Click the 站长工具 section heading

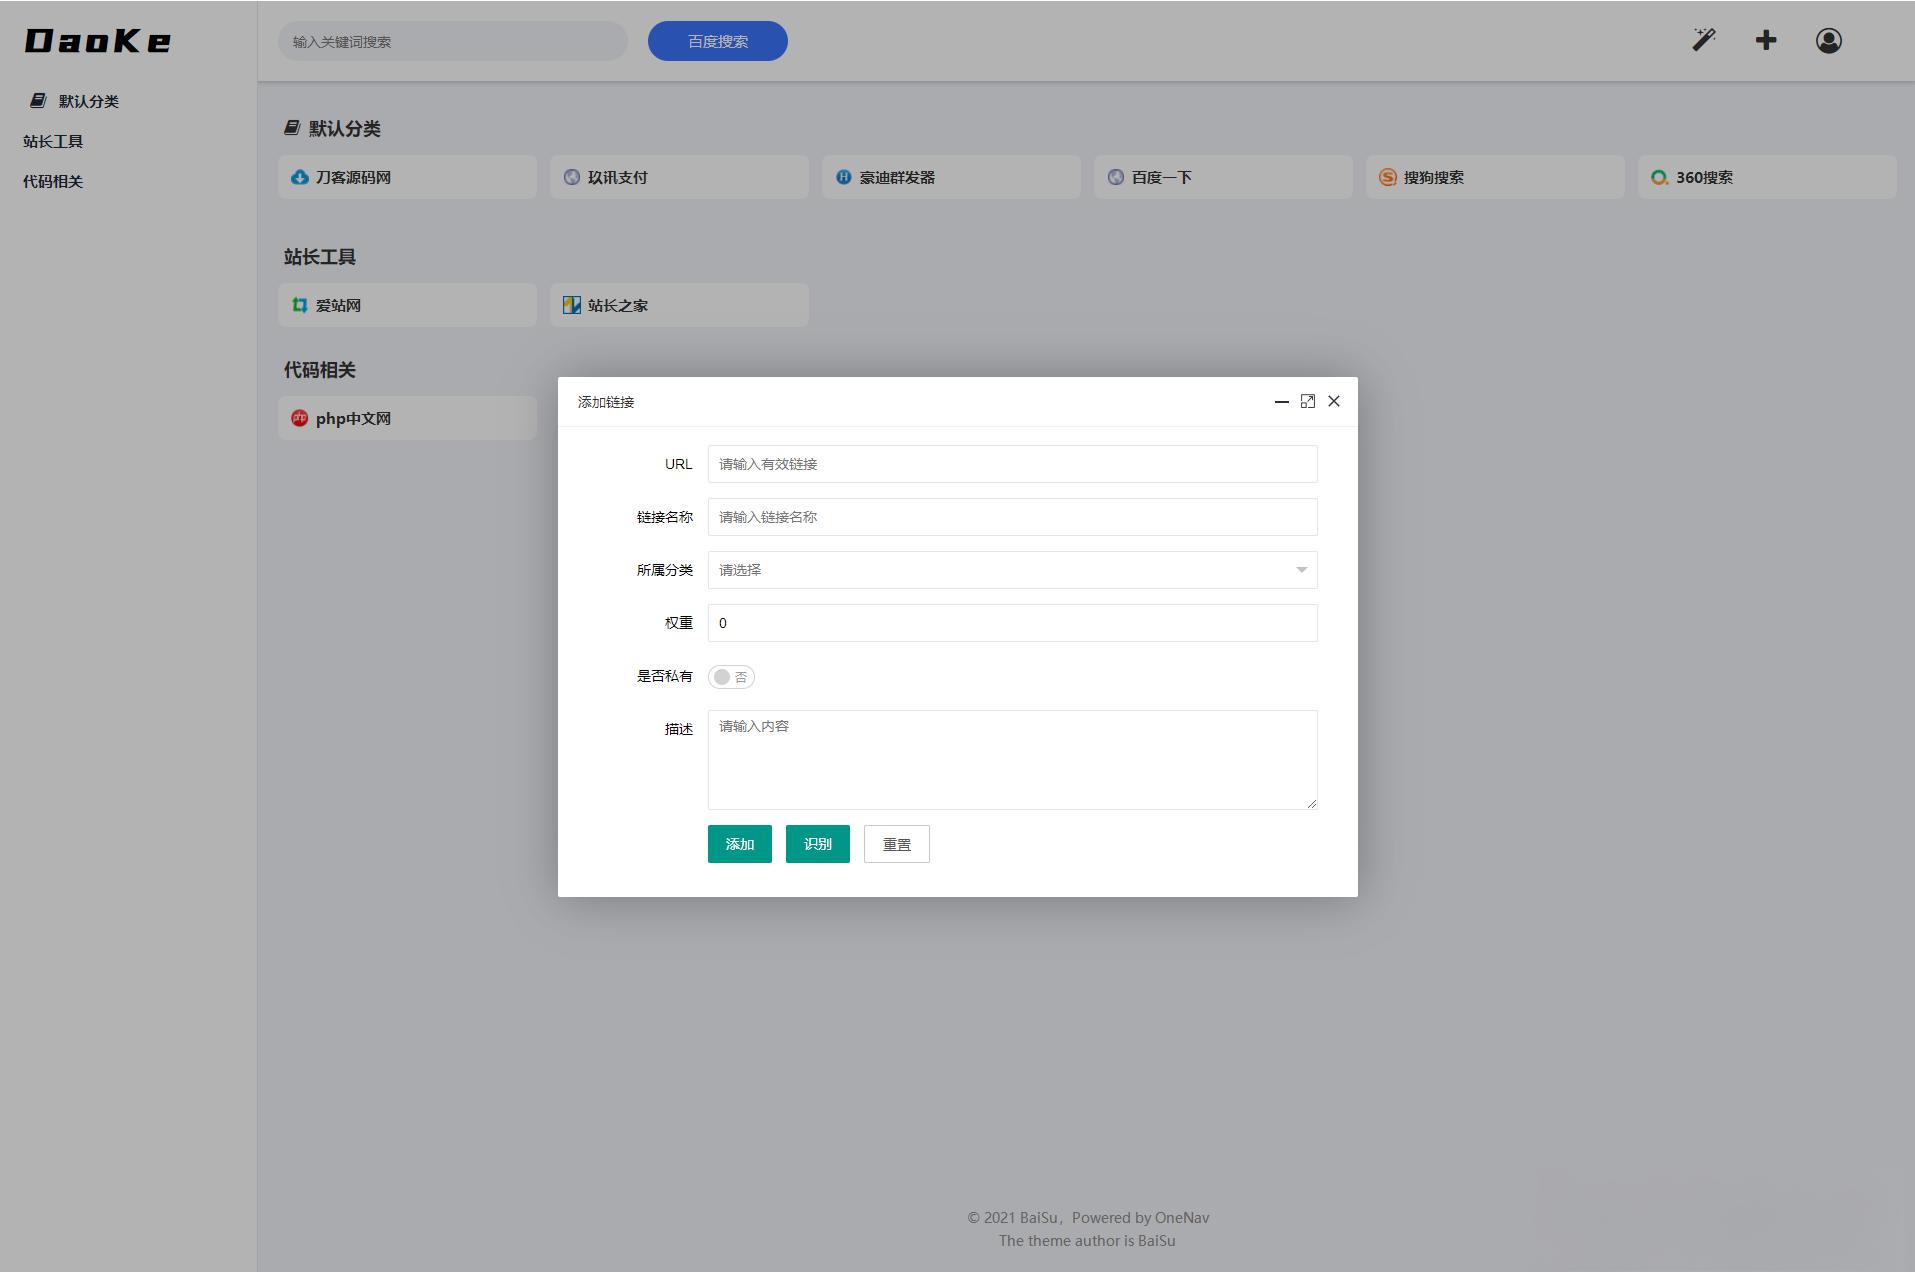(320, 257)
